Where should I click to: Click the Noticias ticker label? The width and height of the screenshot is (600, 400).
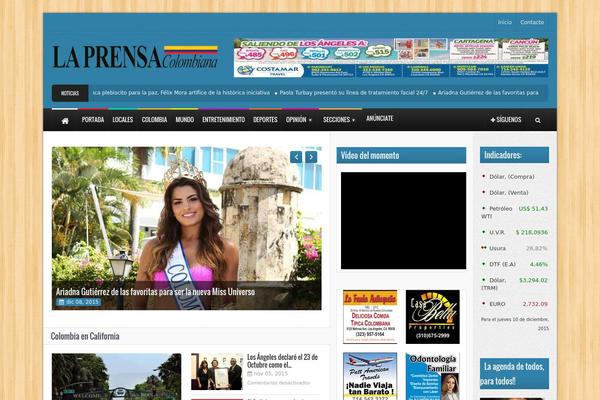70,93
